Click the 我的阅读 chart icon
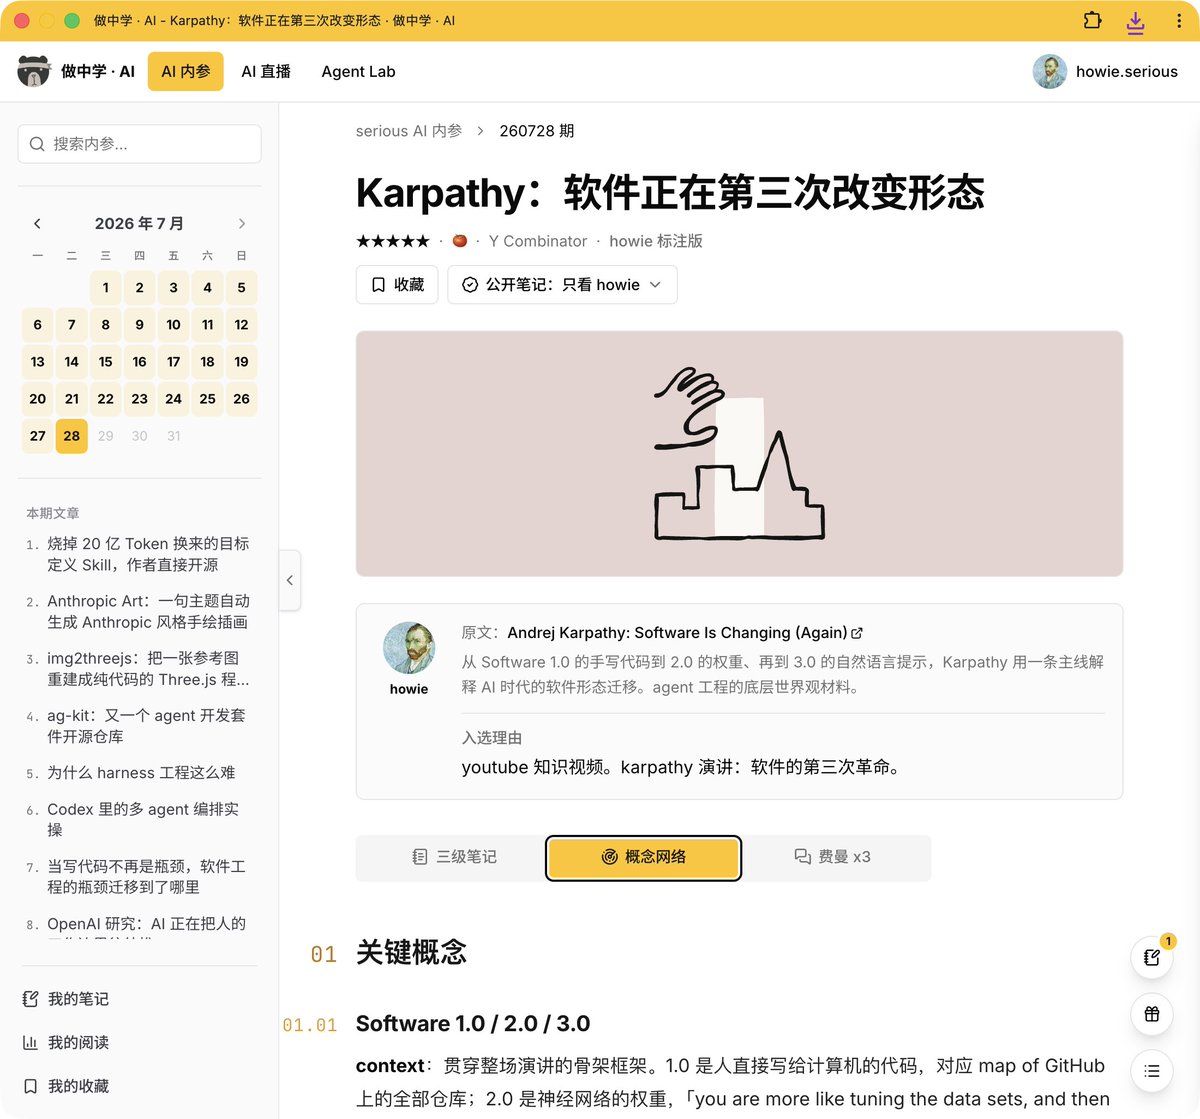This screenshot has height=1119, width=1200. (x=30, y=1043)
